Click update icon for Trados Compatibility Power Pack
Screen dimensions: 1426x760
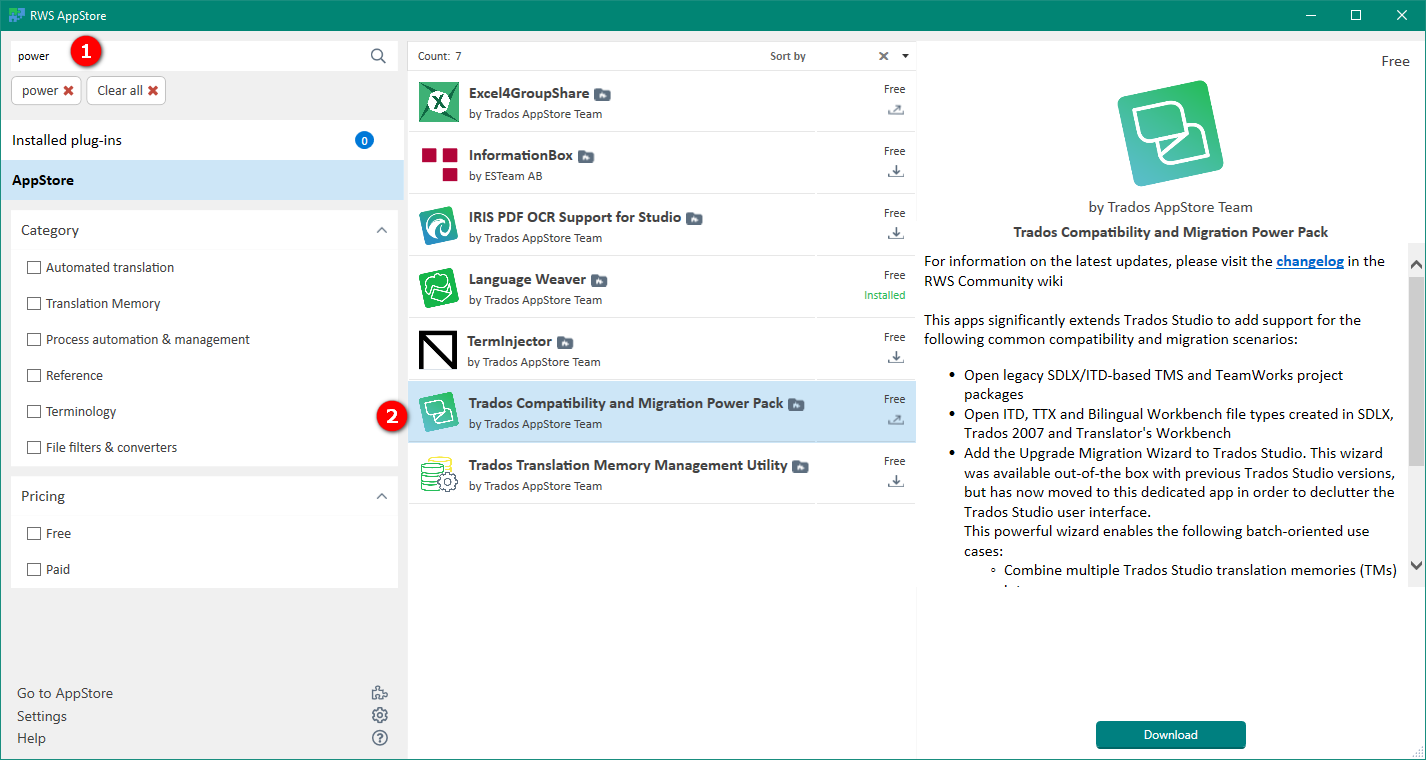pyautogui.click(x=896, y=419)
